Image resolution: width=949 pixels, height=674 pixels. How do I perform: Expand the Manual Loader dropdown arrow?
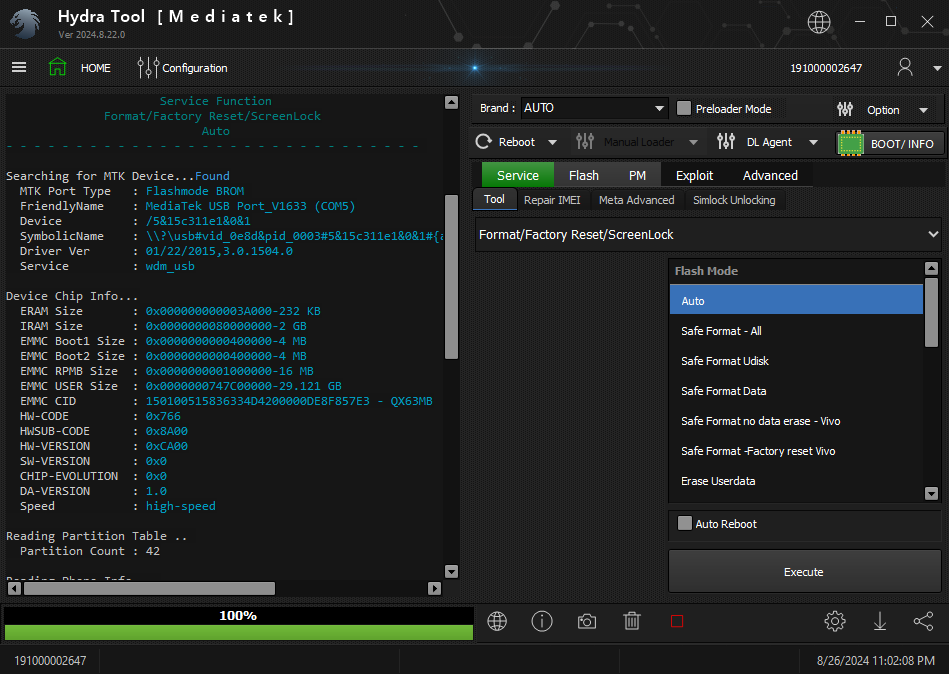pyautogui.click(x=694, y=142)
